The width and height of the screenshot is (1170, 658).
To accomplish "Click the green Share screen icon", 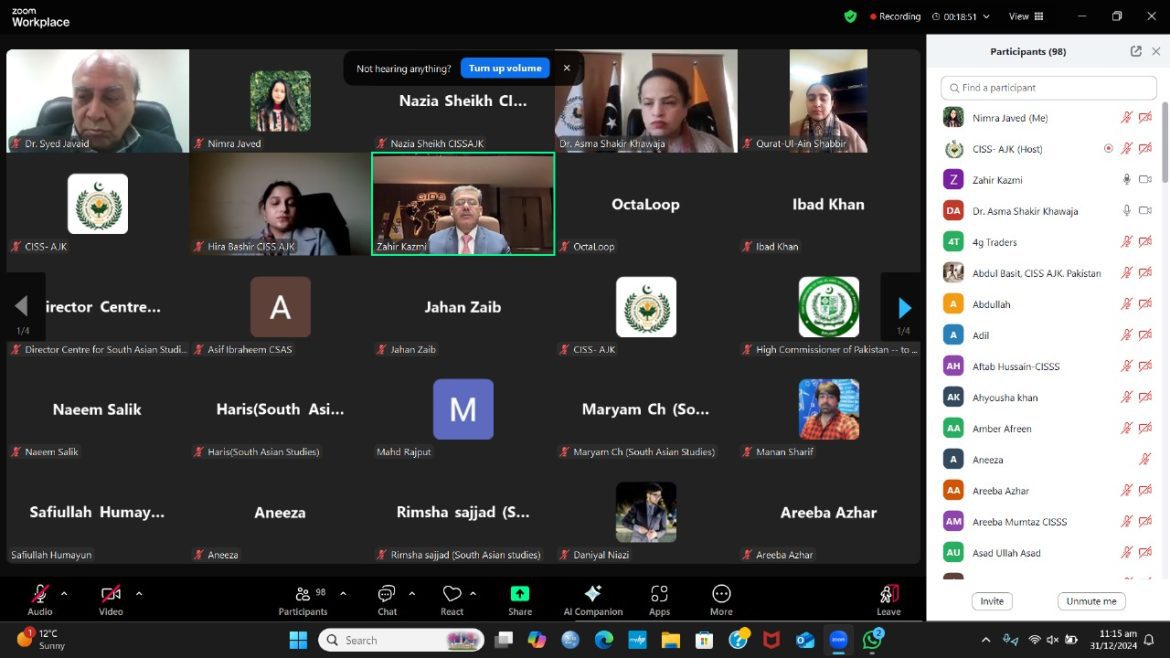I will point(520,594).
